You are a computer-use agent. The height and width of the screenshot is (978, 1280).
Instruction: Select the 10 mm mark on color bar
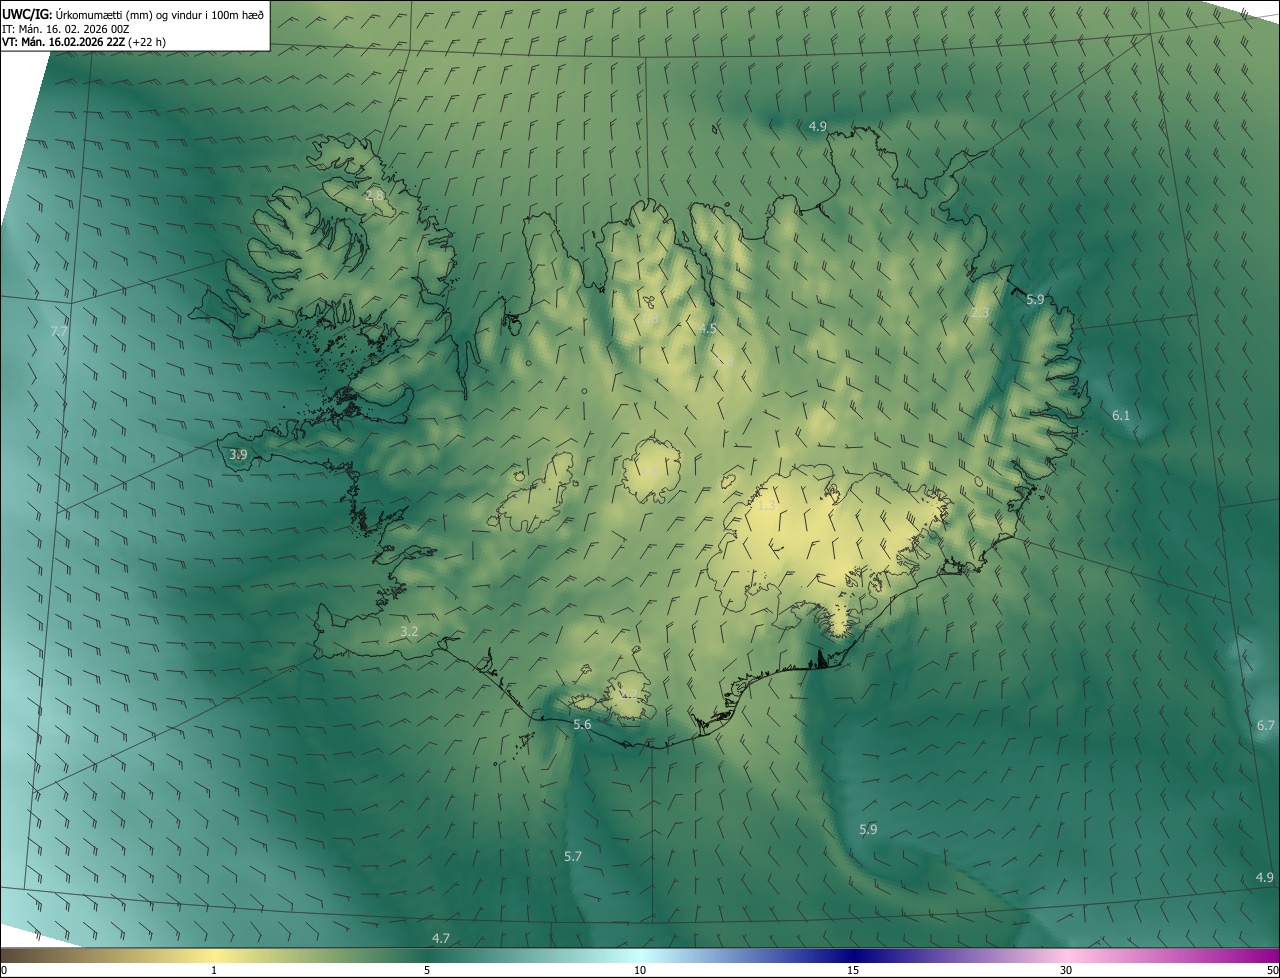point(640,970)
